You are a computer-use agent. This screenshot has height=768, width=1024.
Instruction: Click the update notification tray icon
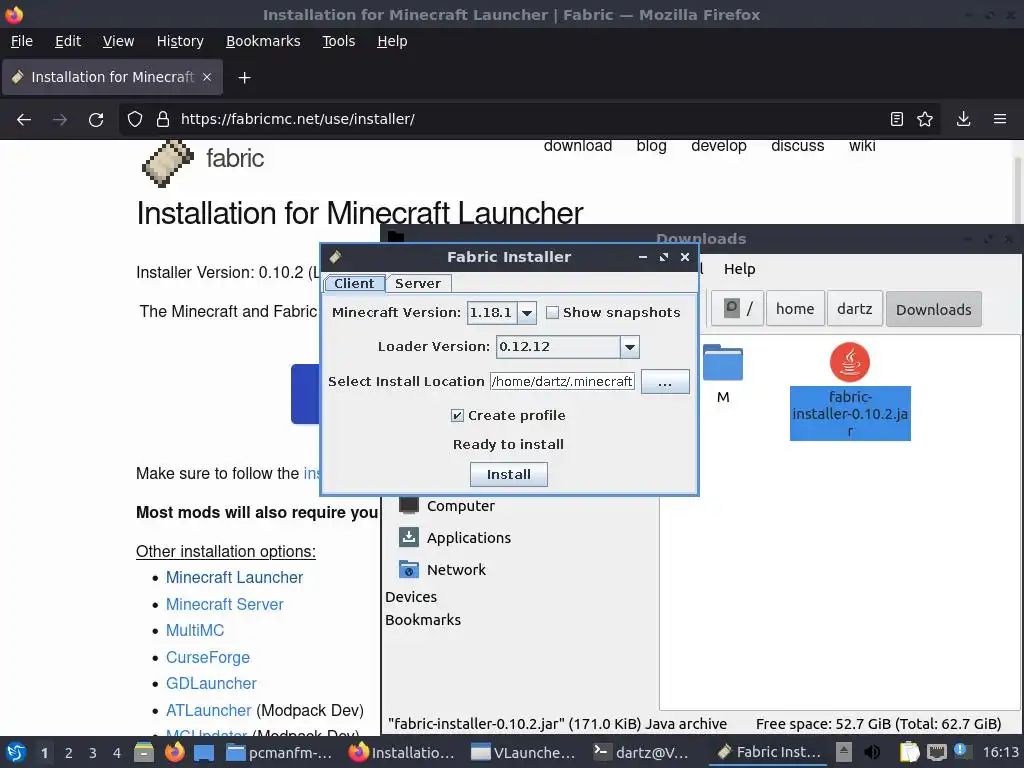coord(960,751)
